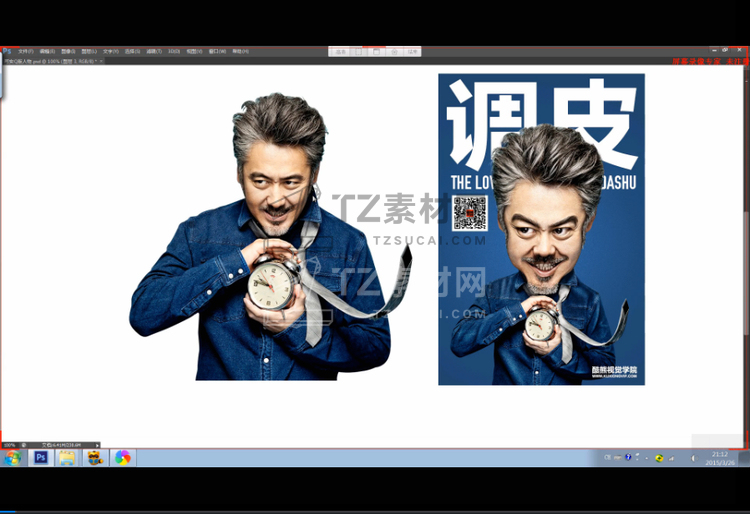Minimize the Photoshop window
The width and height of the screenshot is (750, 514).
(714, 50)
